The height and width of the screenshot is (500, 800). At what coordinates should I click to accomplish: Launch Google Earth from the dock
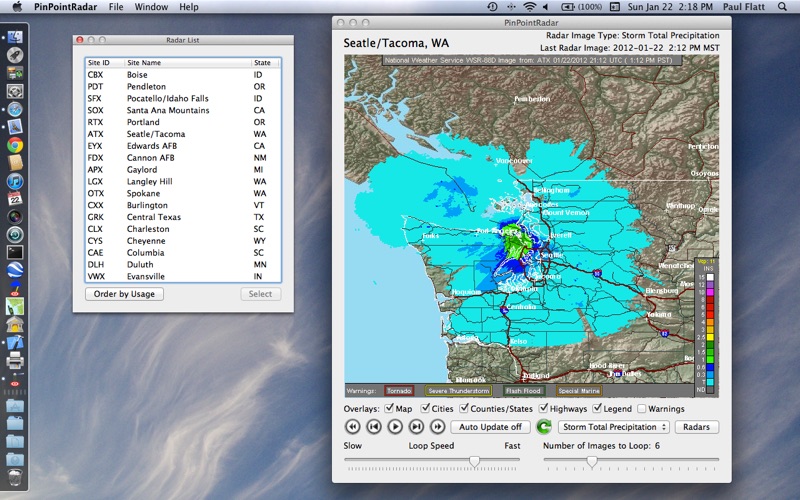pos(15,270)
